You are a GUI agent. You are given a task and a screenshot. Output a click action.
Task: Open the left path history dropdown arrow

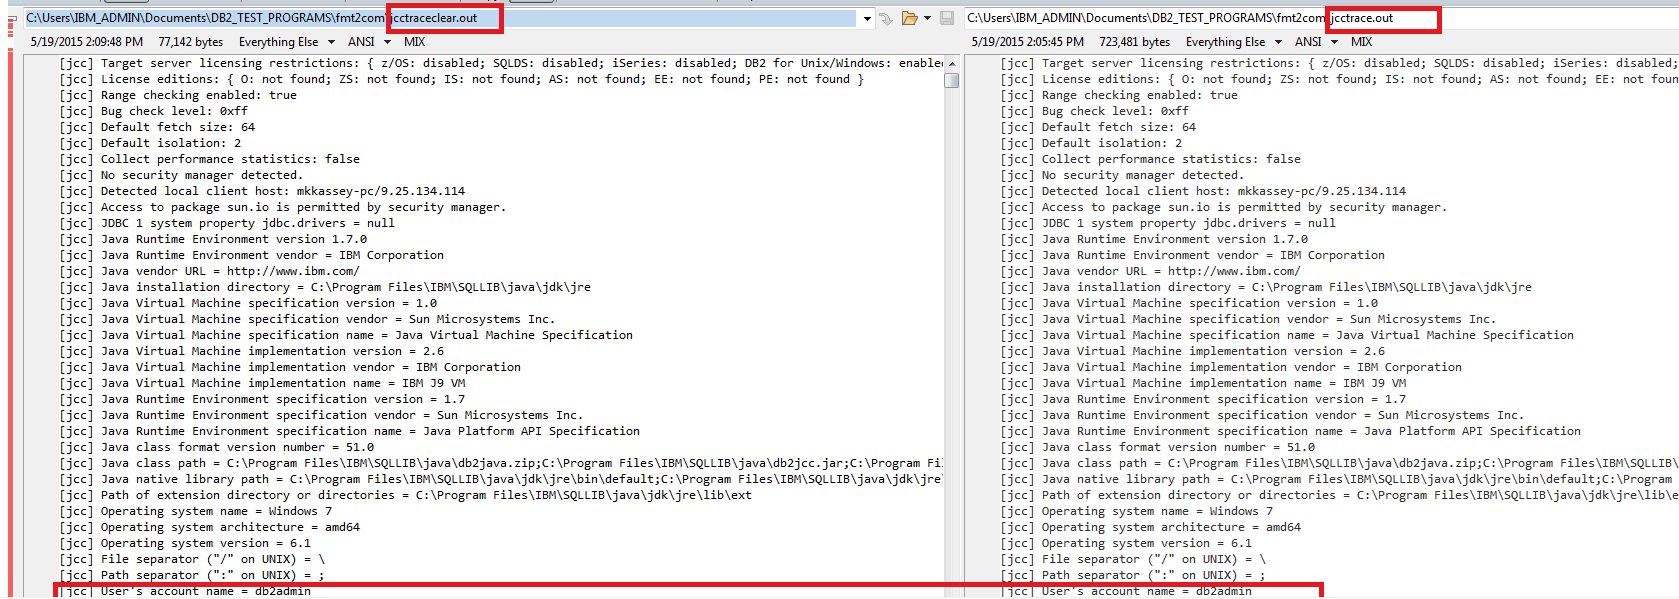pos(866,18)
